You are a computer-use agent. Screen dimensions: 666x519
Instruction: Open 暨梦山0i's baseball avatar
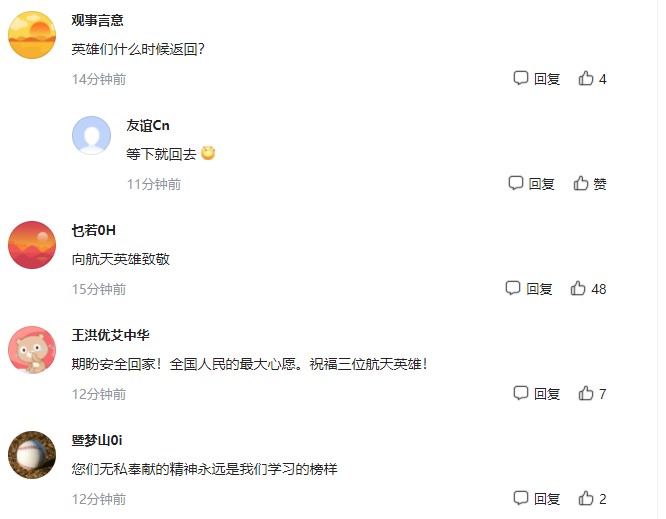click(32, 455)
